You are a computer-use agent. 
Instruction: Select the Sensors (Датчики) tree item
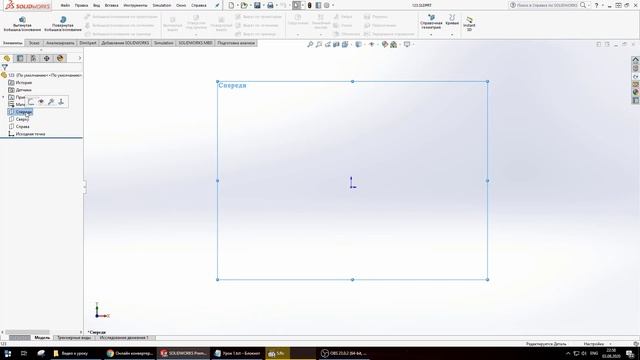[20, 90]
